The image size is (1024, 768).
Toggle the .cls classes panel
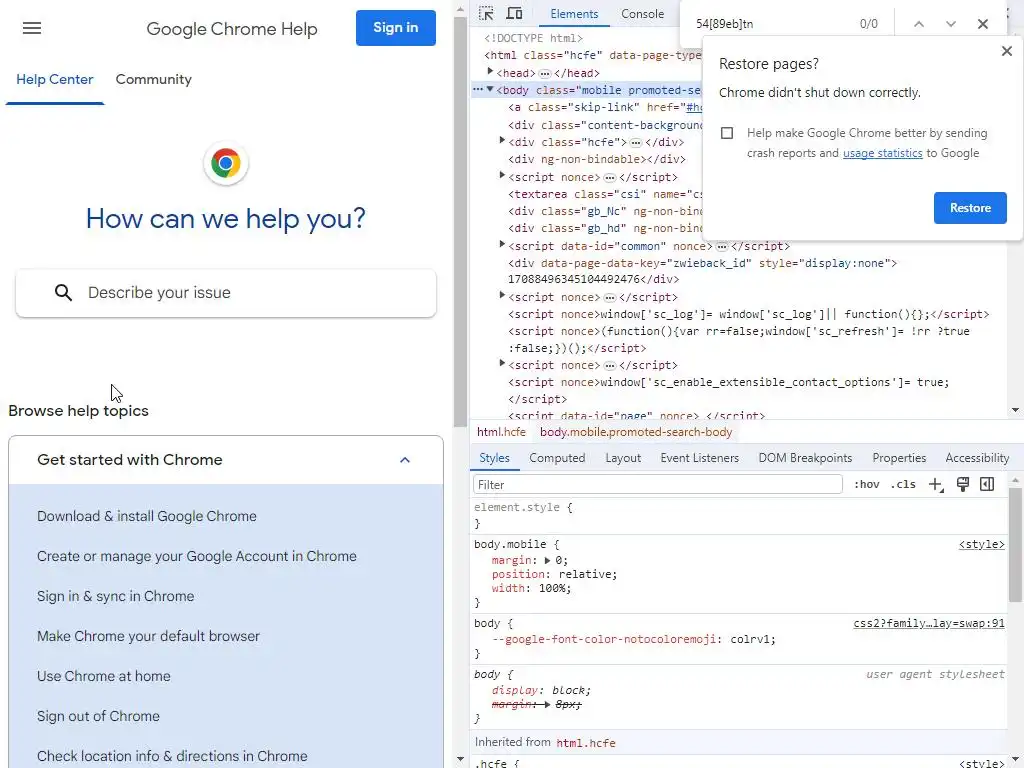pos(903,485)
